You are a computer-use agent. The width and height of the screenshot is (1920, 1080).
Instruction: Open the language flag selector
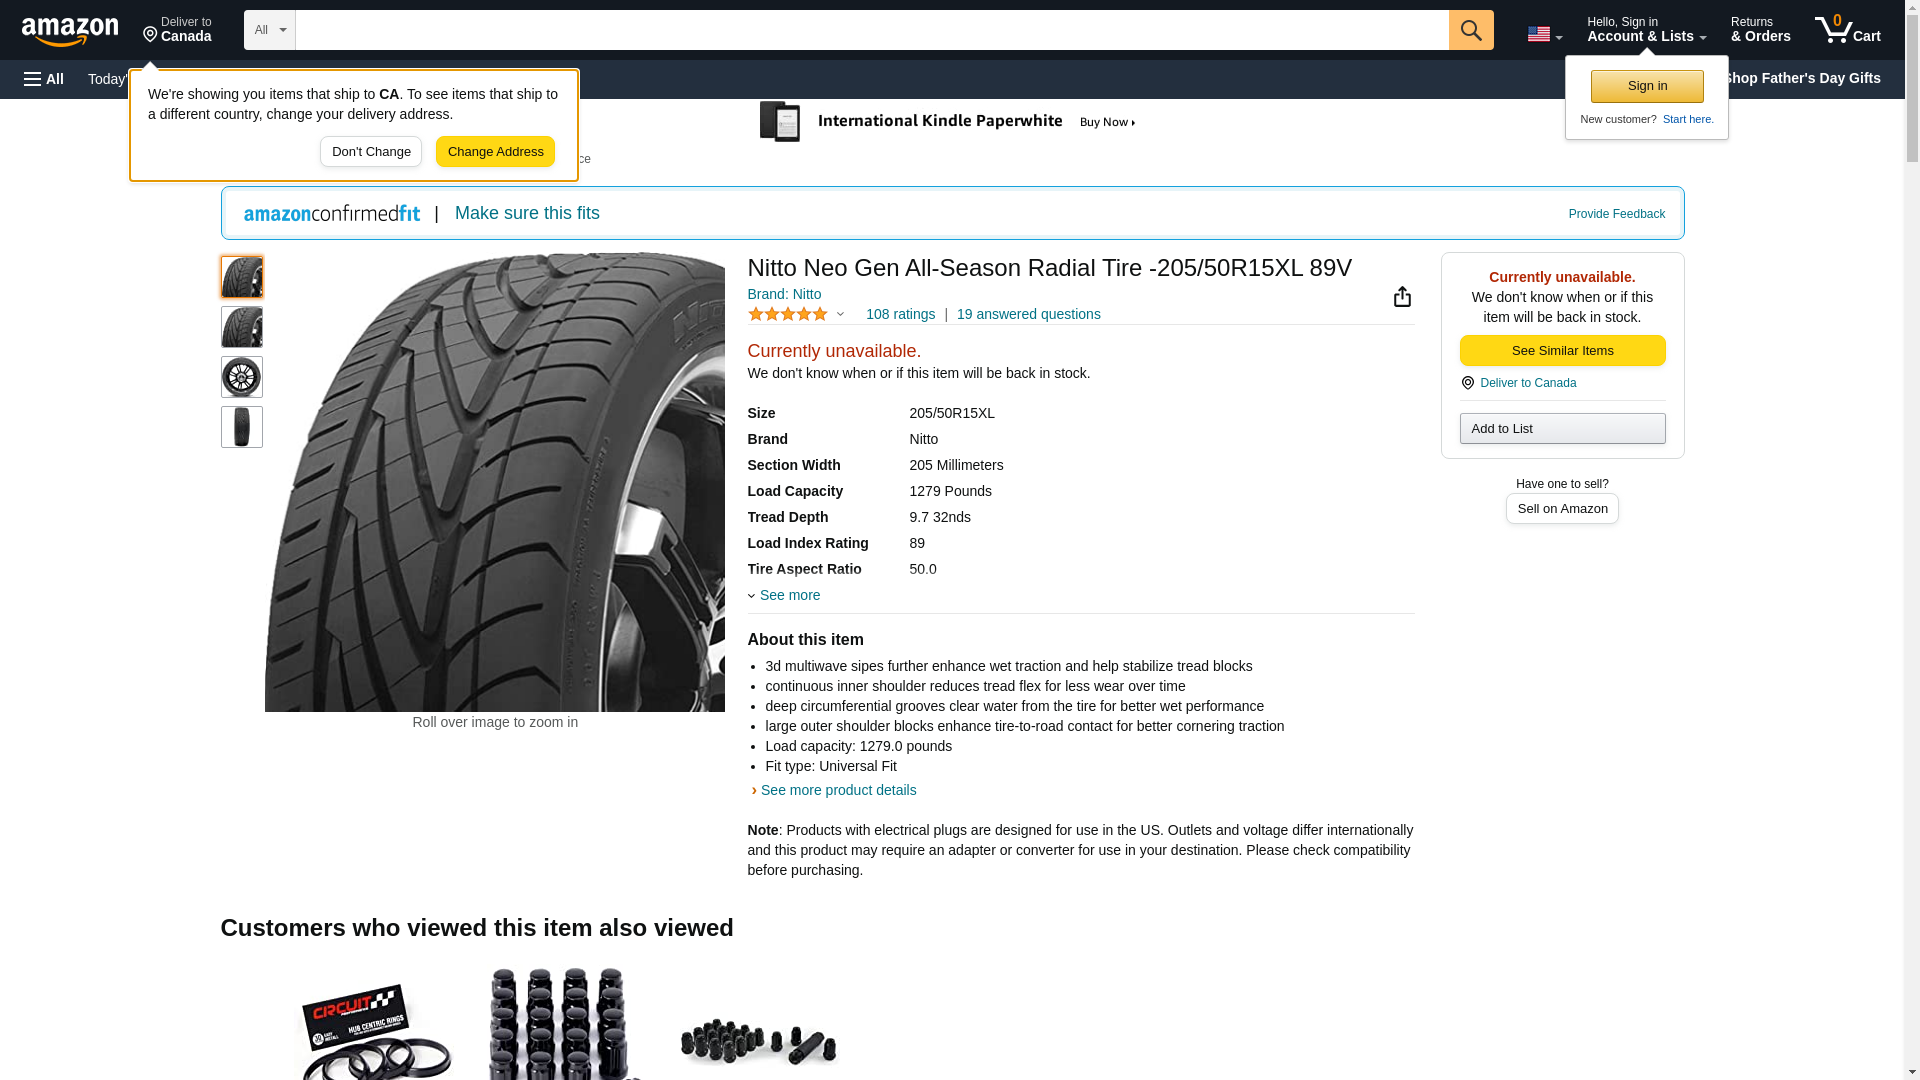point(1544,34)
